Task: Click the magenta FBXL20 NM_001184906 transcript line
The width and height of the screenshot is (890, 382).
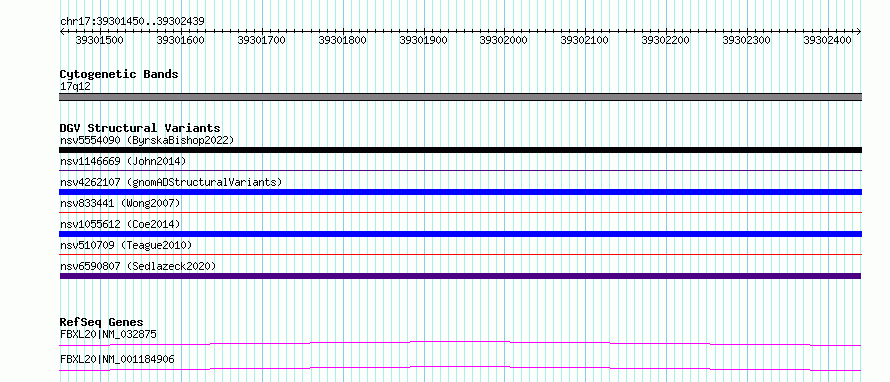Action: [x=460, y=368]
